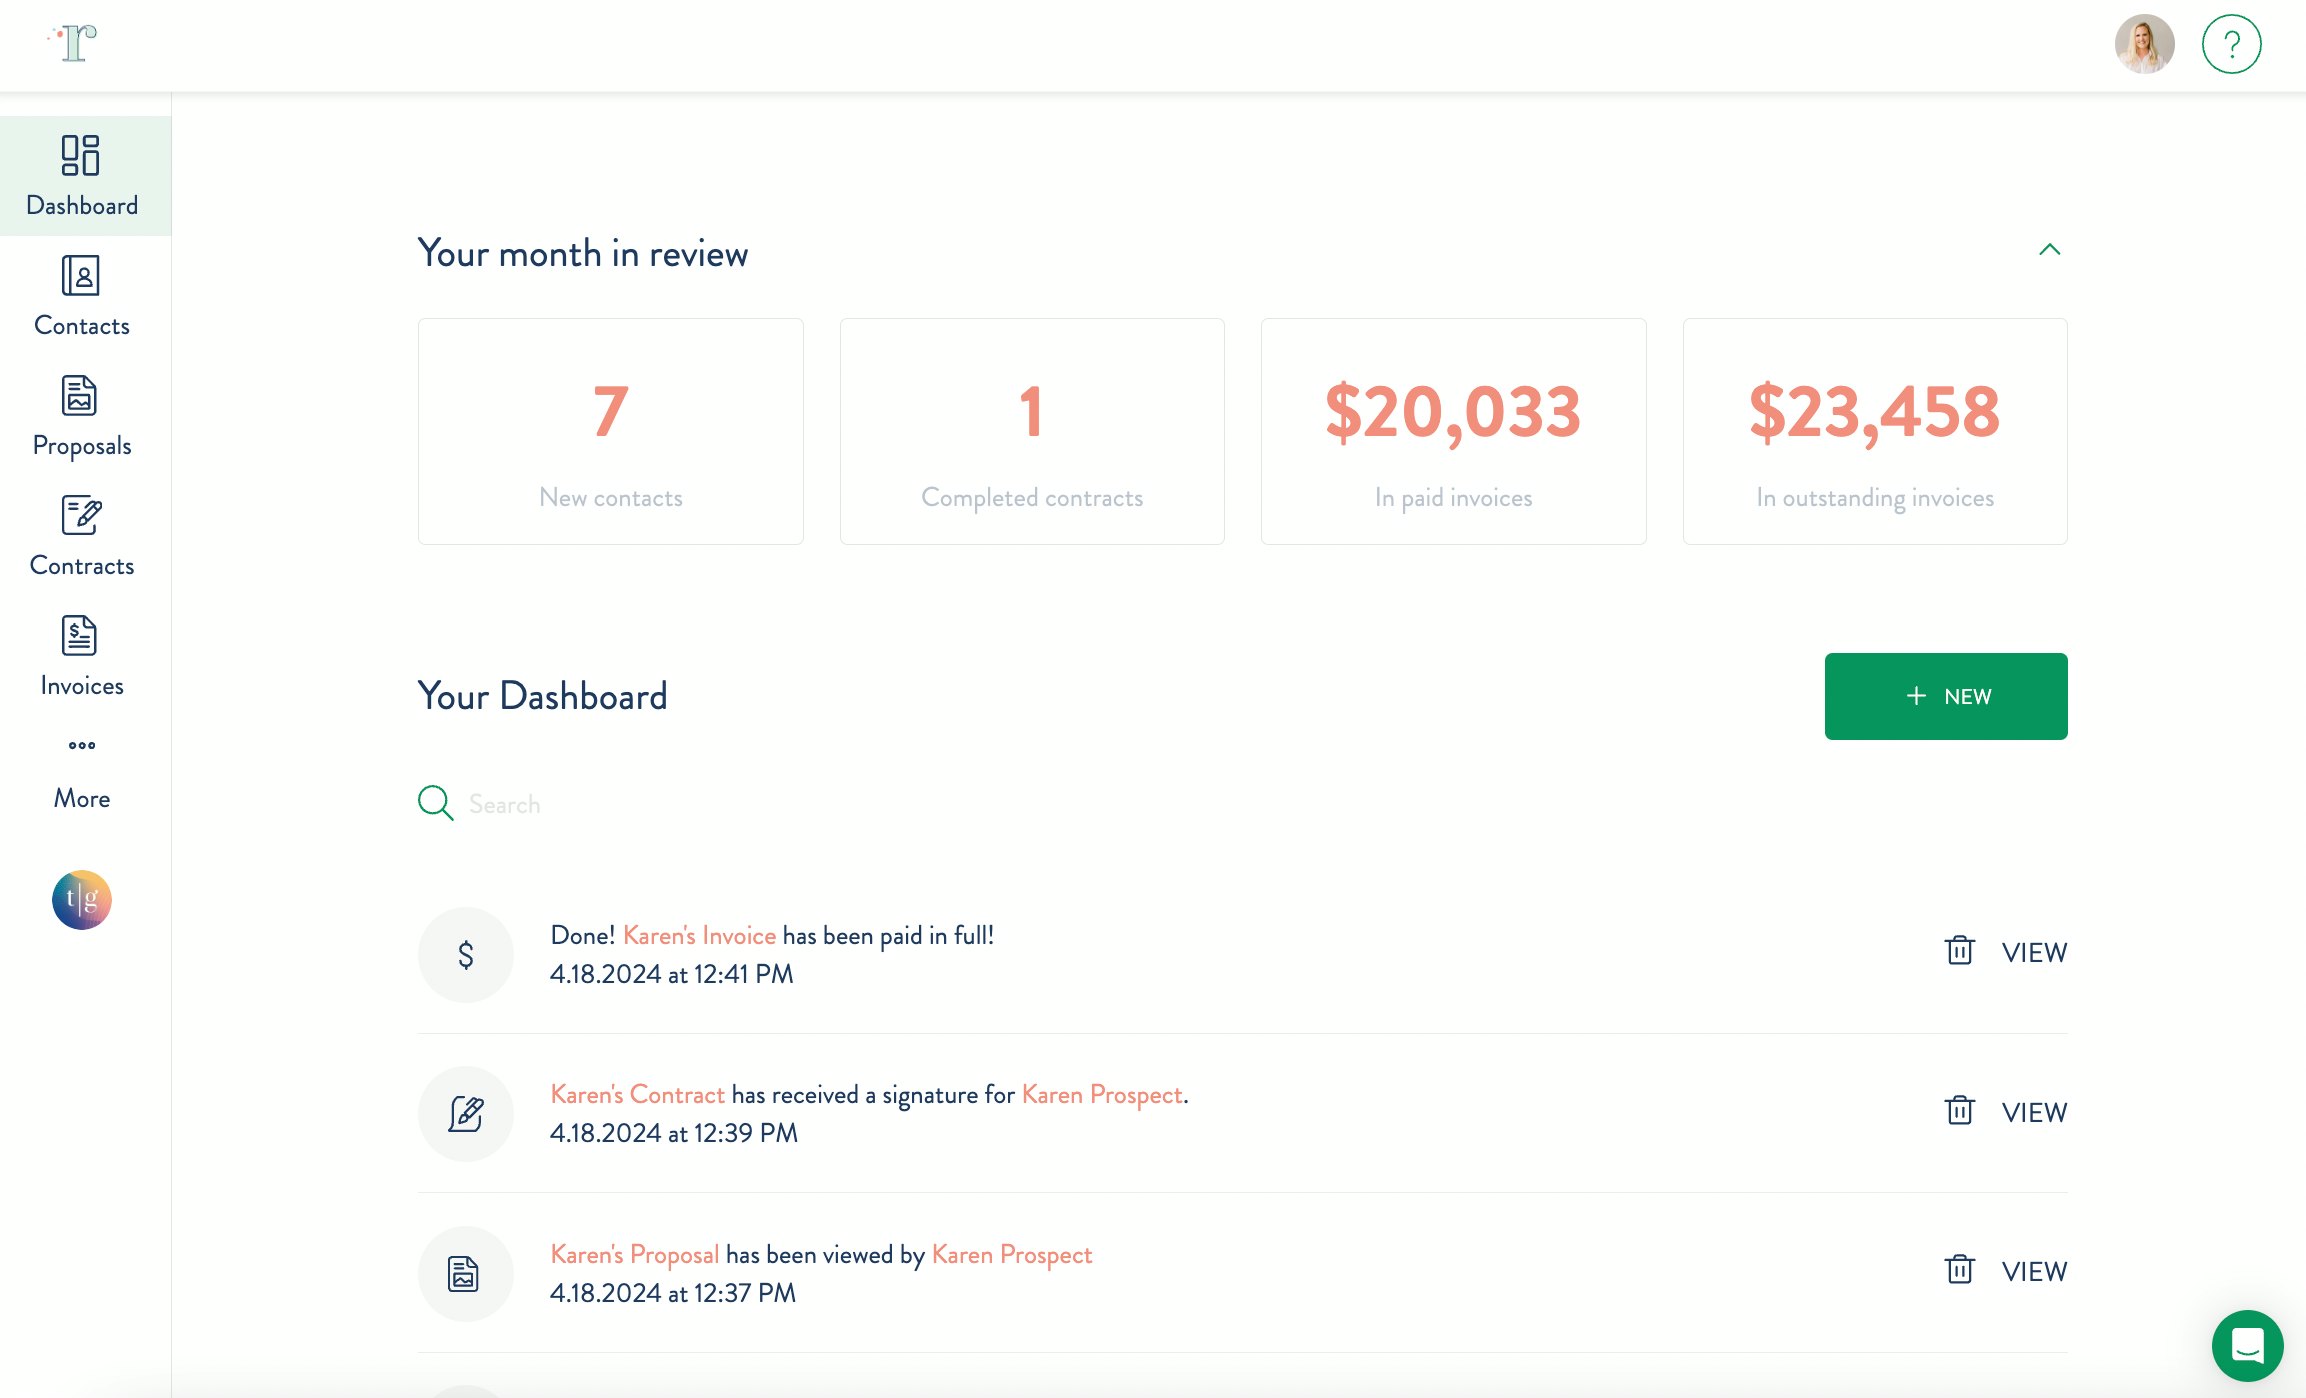Collapse the Your month in review section
Image resolution: width=2306 pixels, height=1398 pixels.
[x=2049, y=250]
